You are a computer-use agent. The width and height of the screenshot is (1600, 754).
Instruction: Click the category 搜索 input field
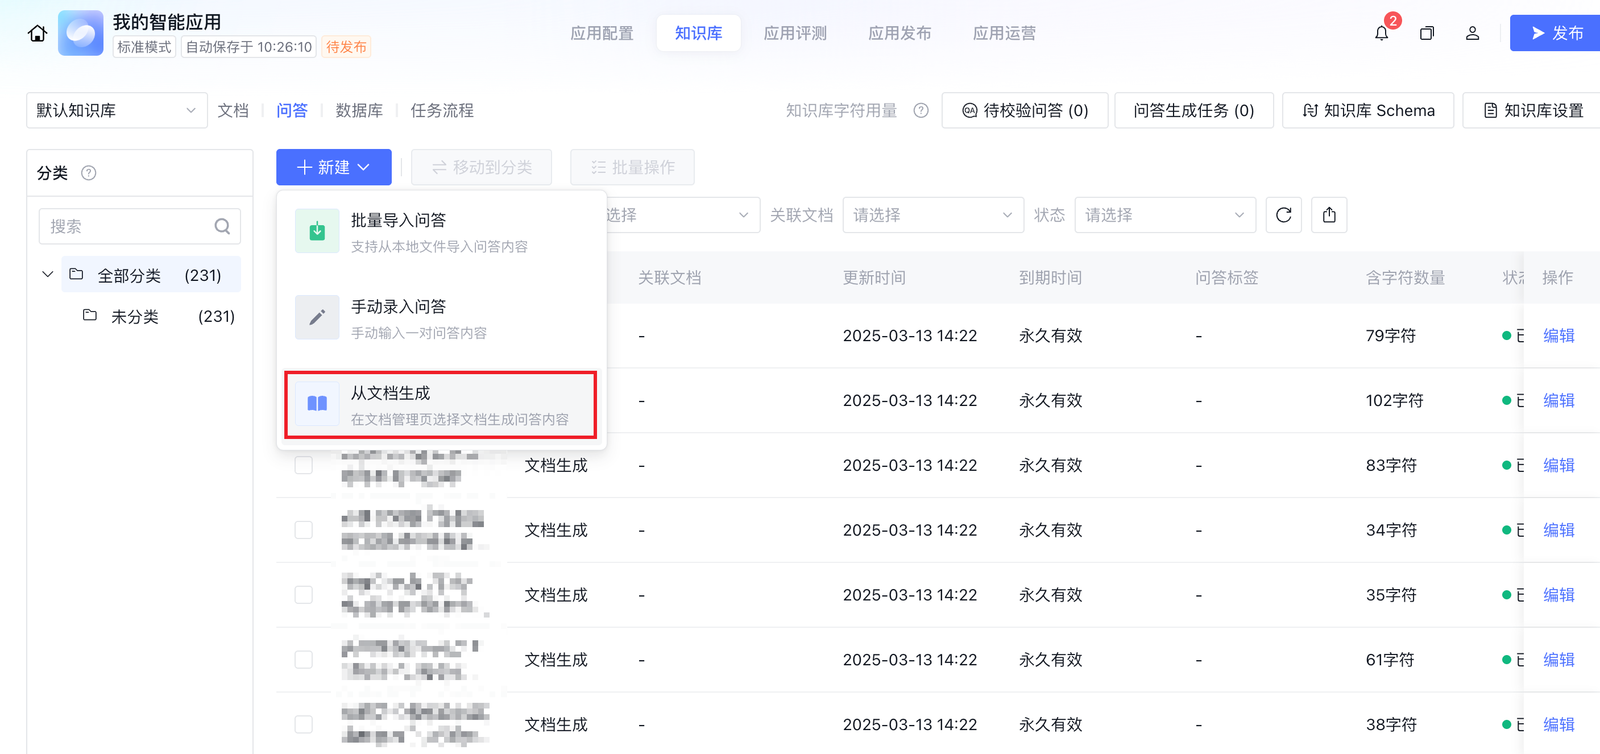tap(130, 227)
